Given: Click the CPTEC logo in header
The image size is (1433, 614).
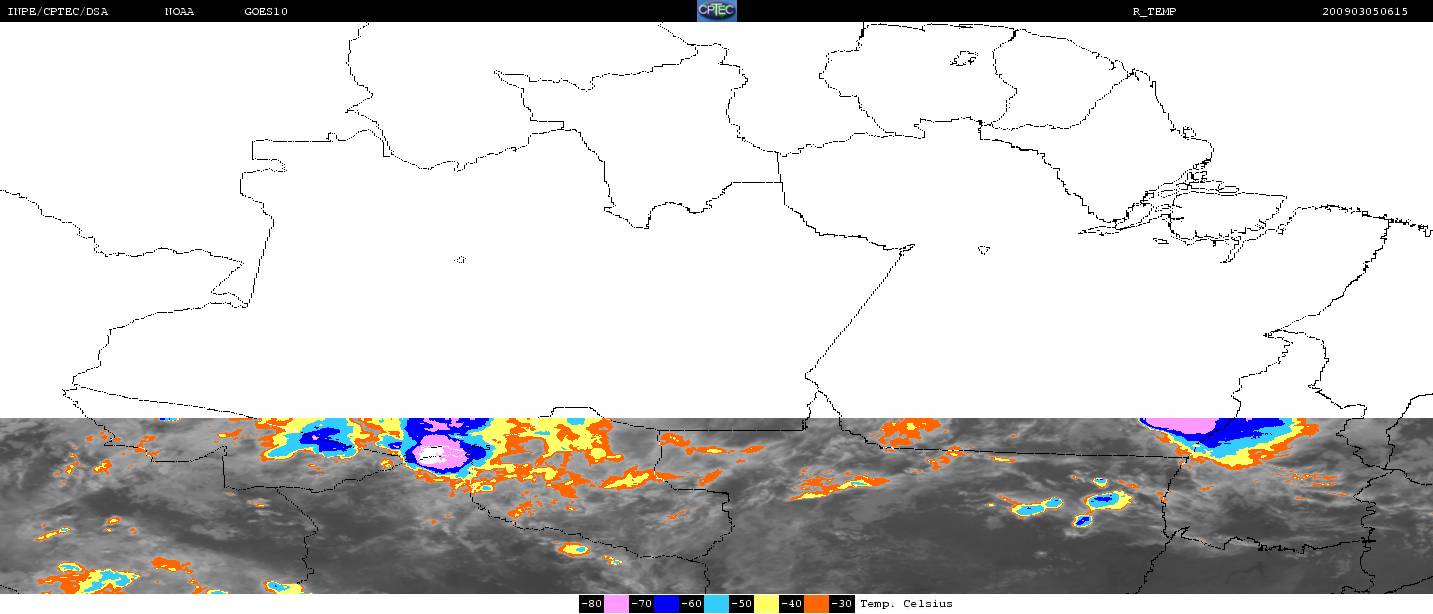Looking at the screenshot, I should [716, 11].
